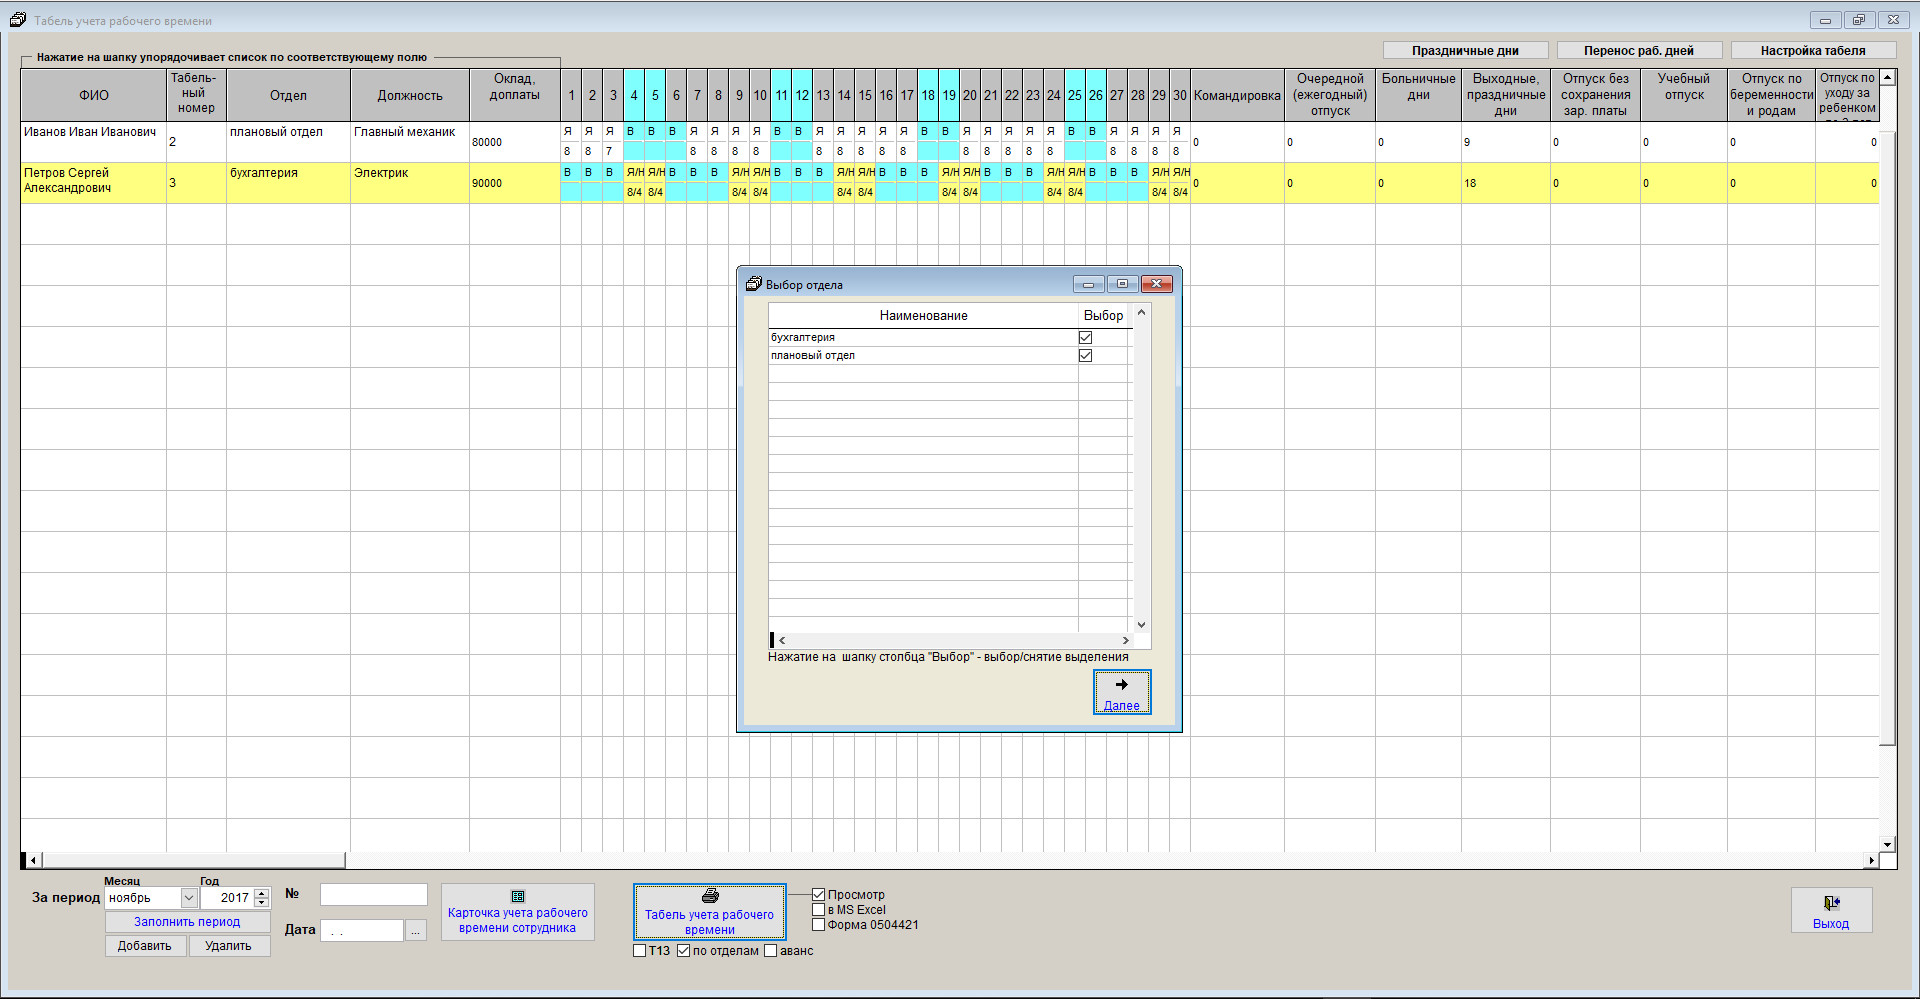This screenshot has height=999, width=1920.
Task: Open the date picker ellipsis button next to Дата
Action: [416, 931]
